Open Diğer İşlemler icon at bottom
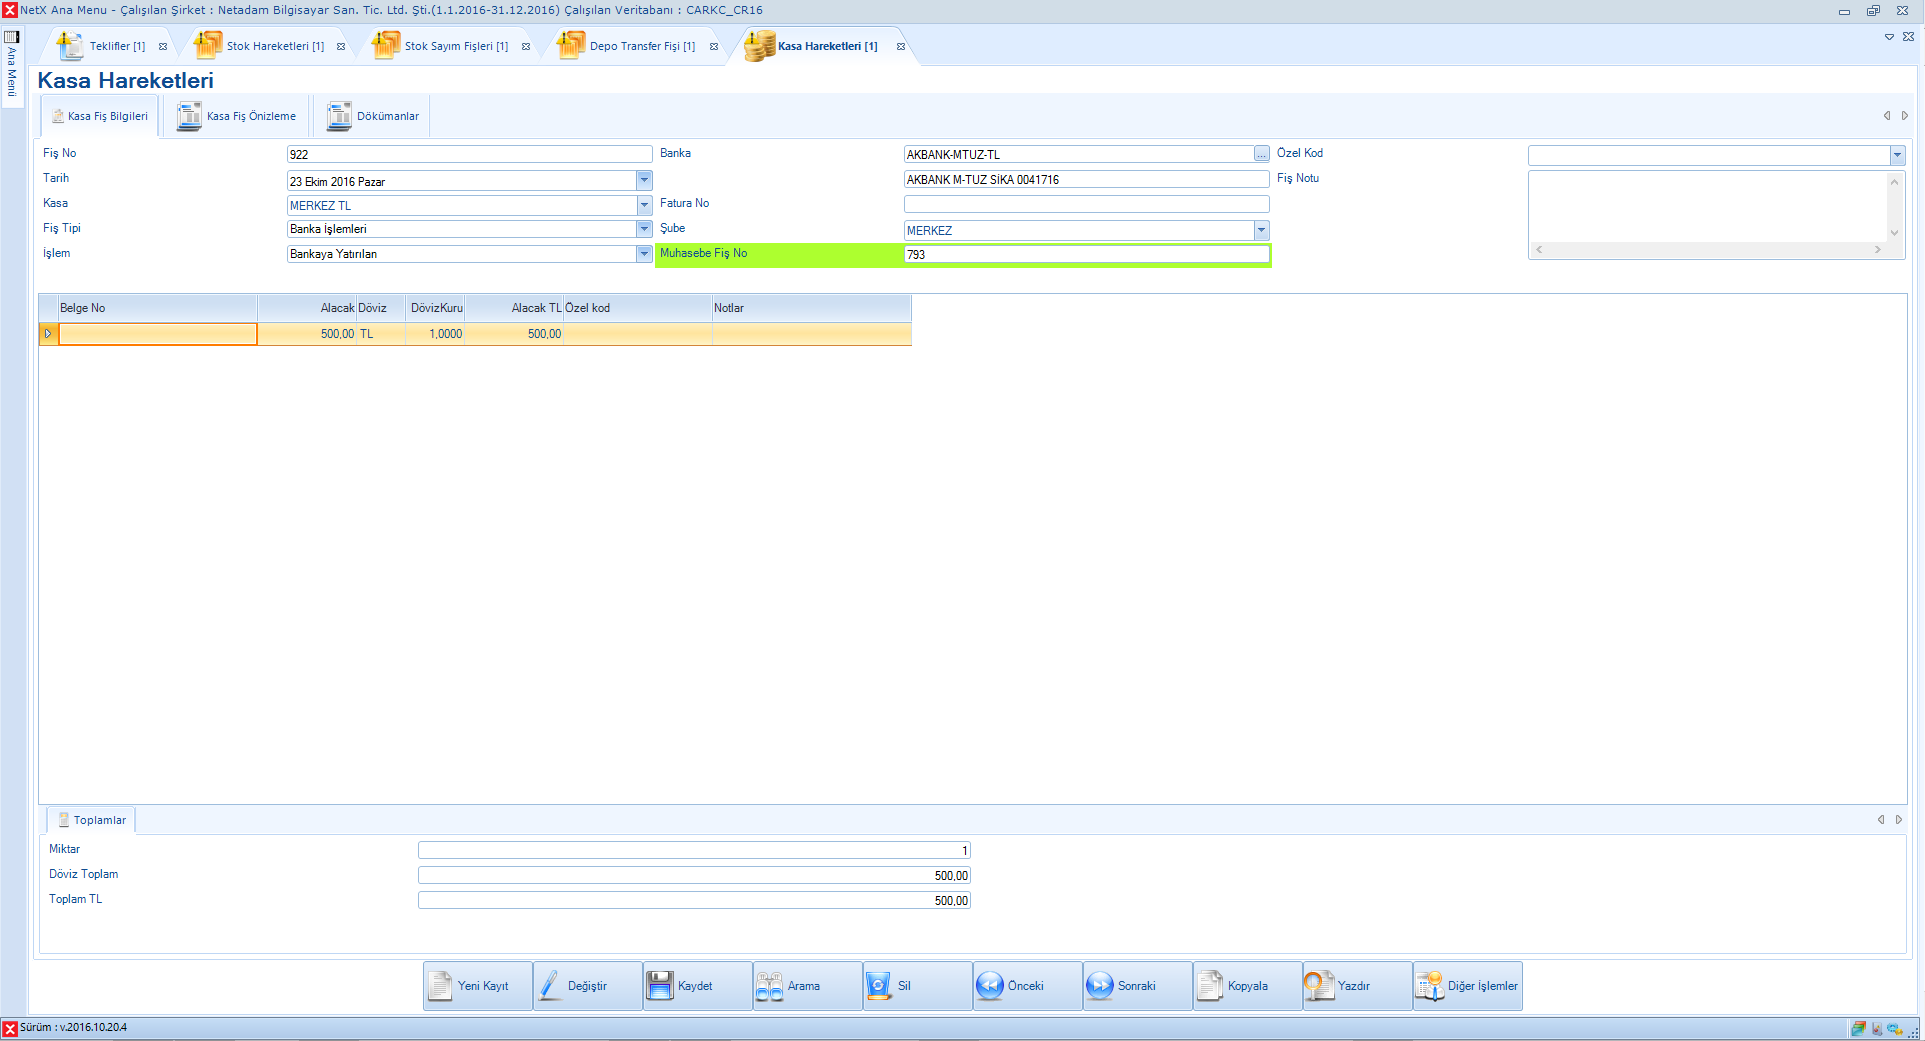This screenshot has height=1041, width=1925. point(1429,986)
